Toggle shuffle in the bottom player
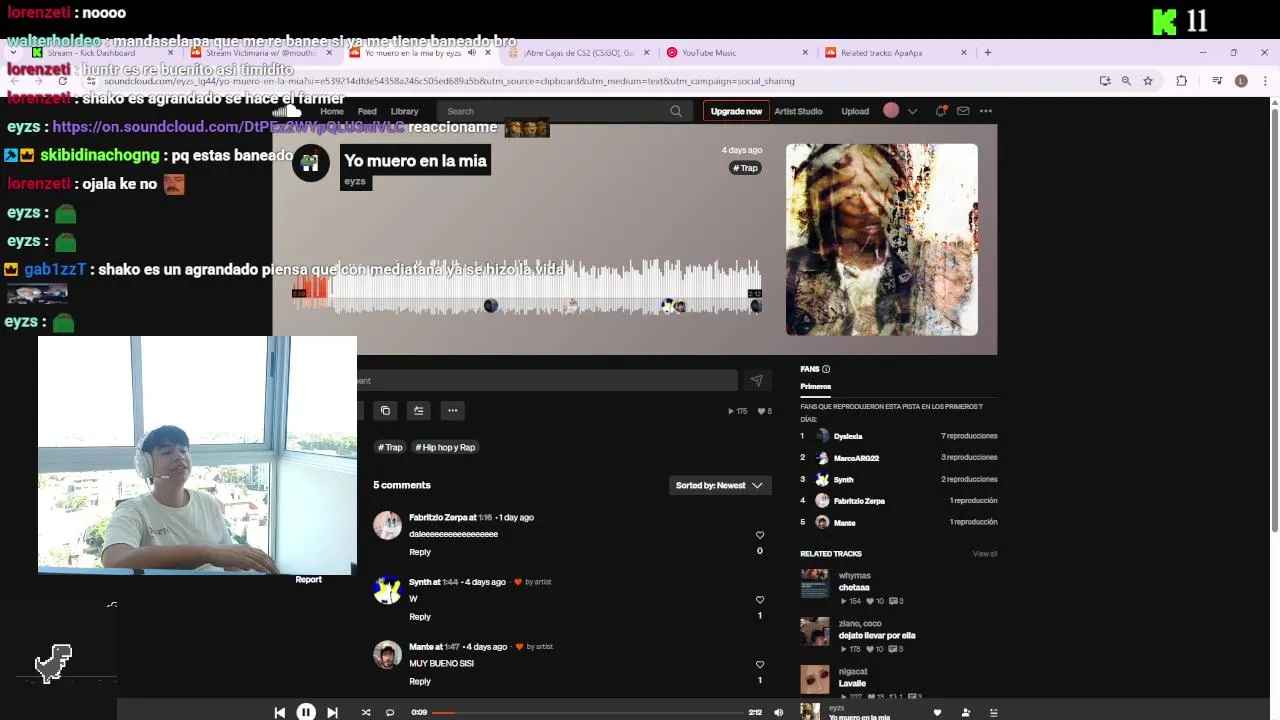 click(x=366, y=712)
